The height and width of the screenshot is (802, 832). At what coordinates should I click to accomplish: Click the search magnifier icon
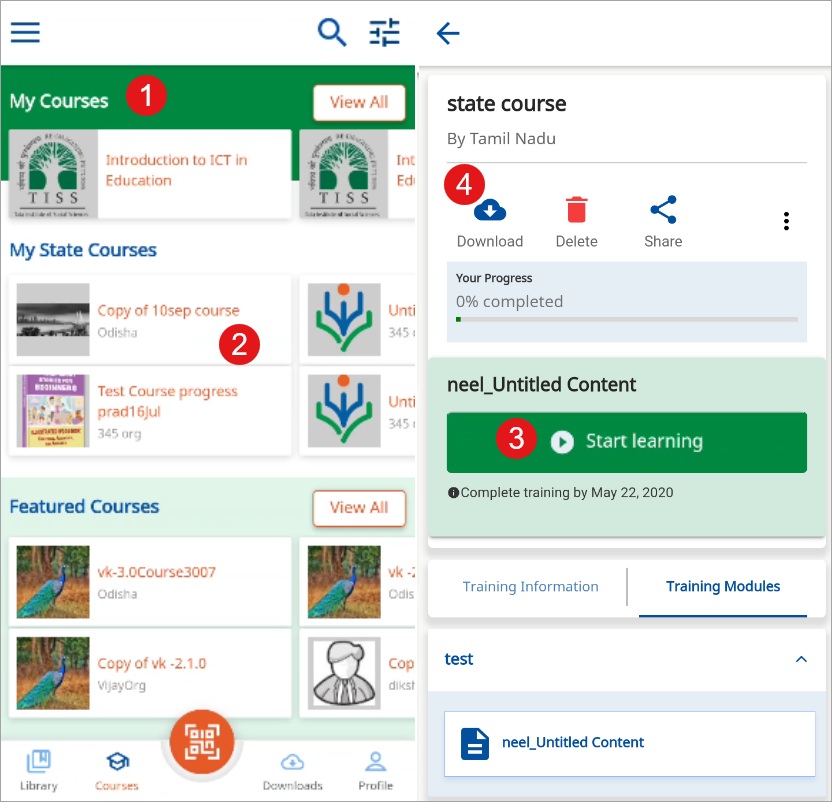pyautogui.click(x=331, y=32)
